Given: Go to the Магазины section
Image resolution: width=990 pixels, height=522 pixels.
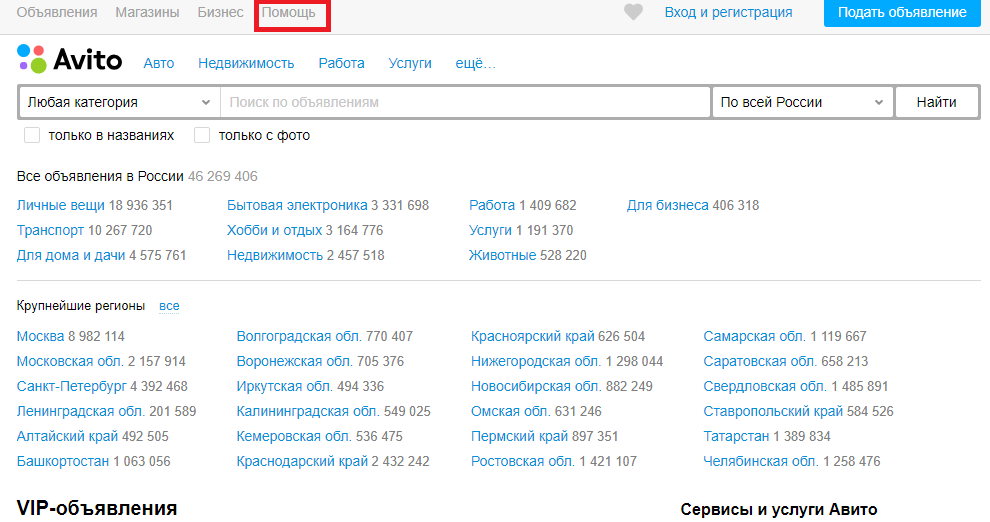Looking at the screenshot, I should point(147,13).
